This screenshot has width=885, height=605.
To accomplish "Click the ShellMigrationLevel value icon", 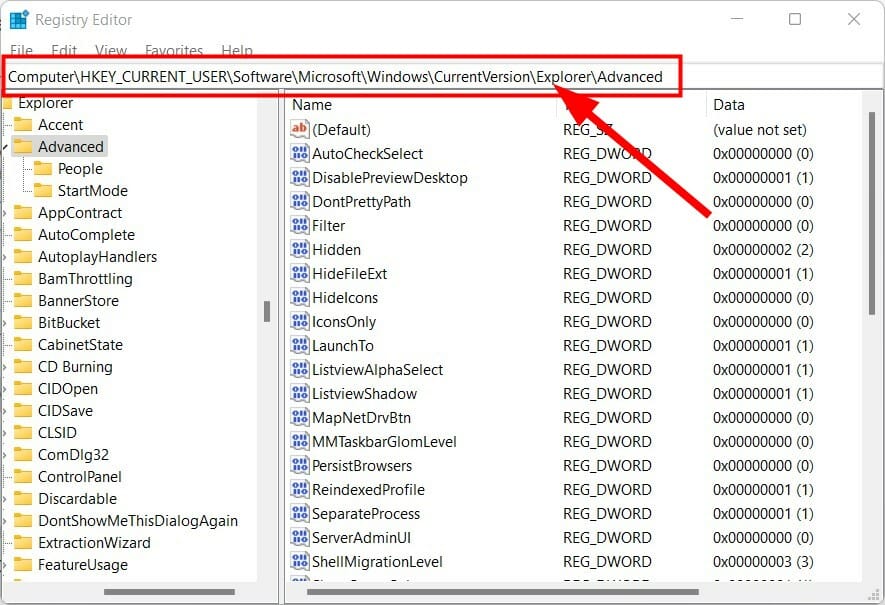I will pos(300,561).
